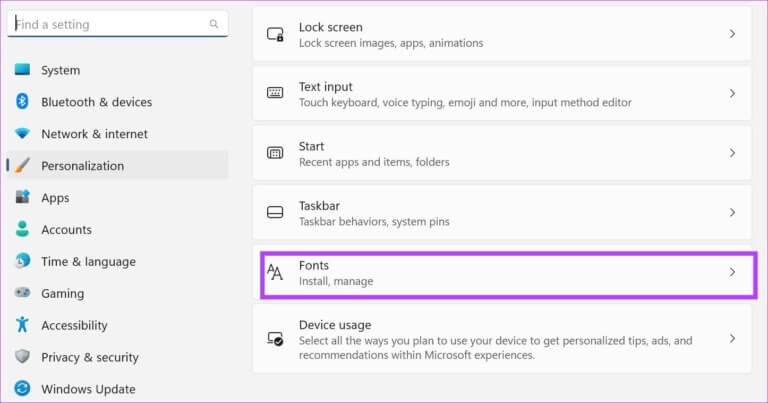768x403 pixels.
Task: Open Windows Update section
Action: (x=118, y=389)
